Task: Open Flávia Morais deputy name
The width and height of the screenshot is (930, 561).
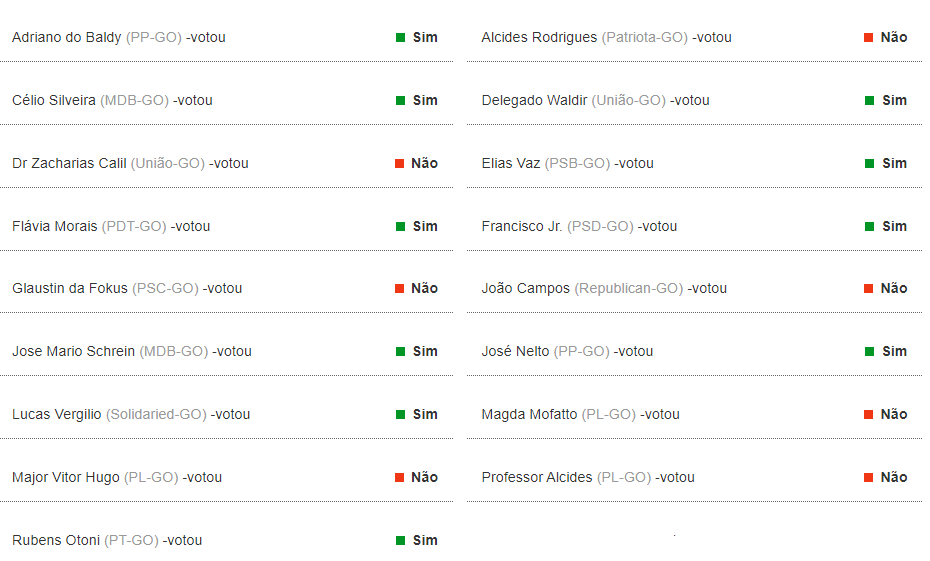Action: click(54, 226)
